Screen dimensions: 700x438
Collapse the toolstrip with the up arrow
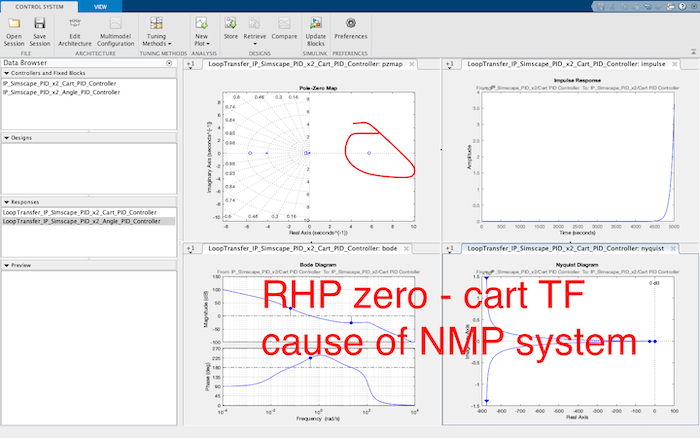[x=693, y=52]
